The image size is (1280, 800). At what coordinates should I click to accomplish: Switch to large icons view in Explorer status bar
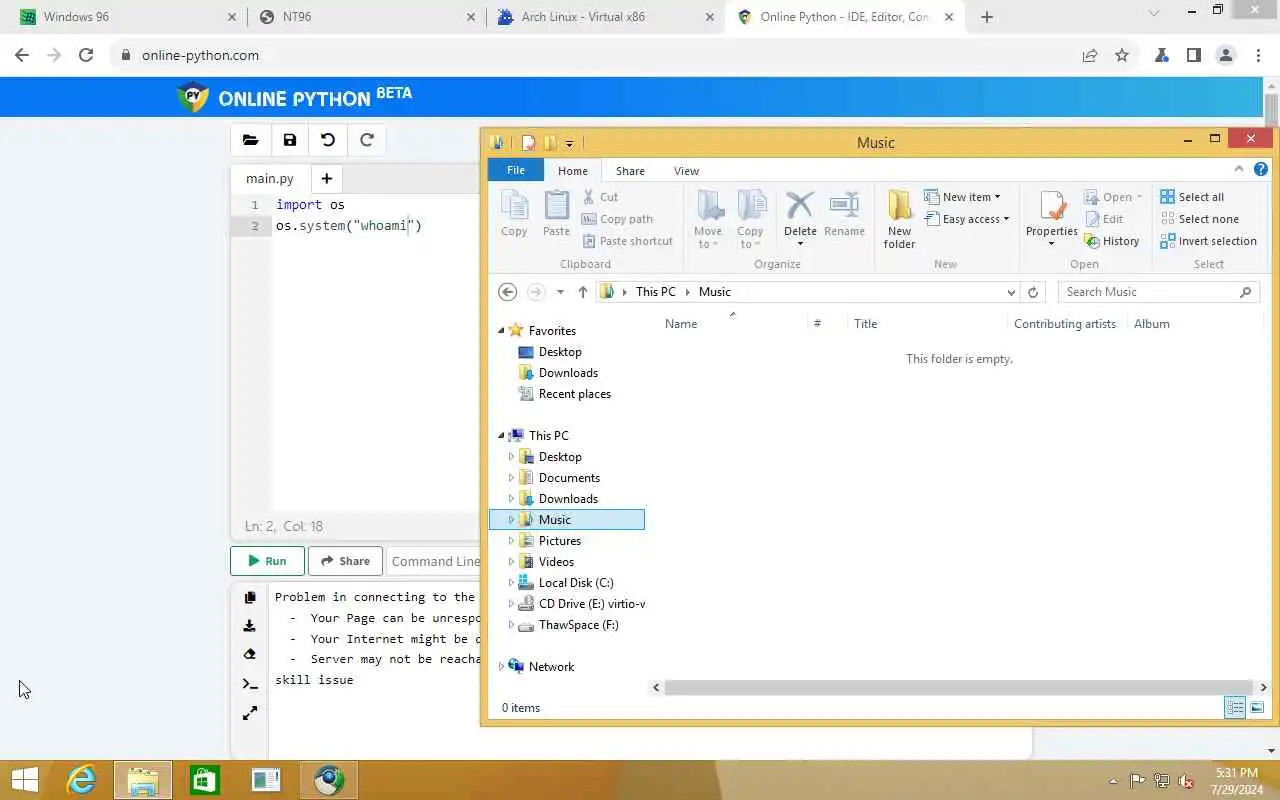coord(1257,708)
